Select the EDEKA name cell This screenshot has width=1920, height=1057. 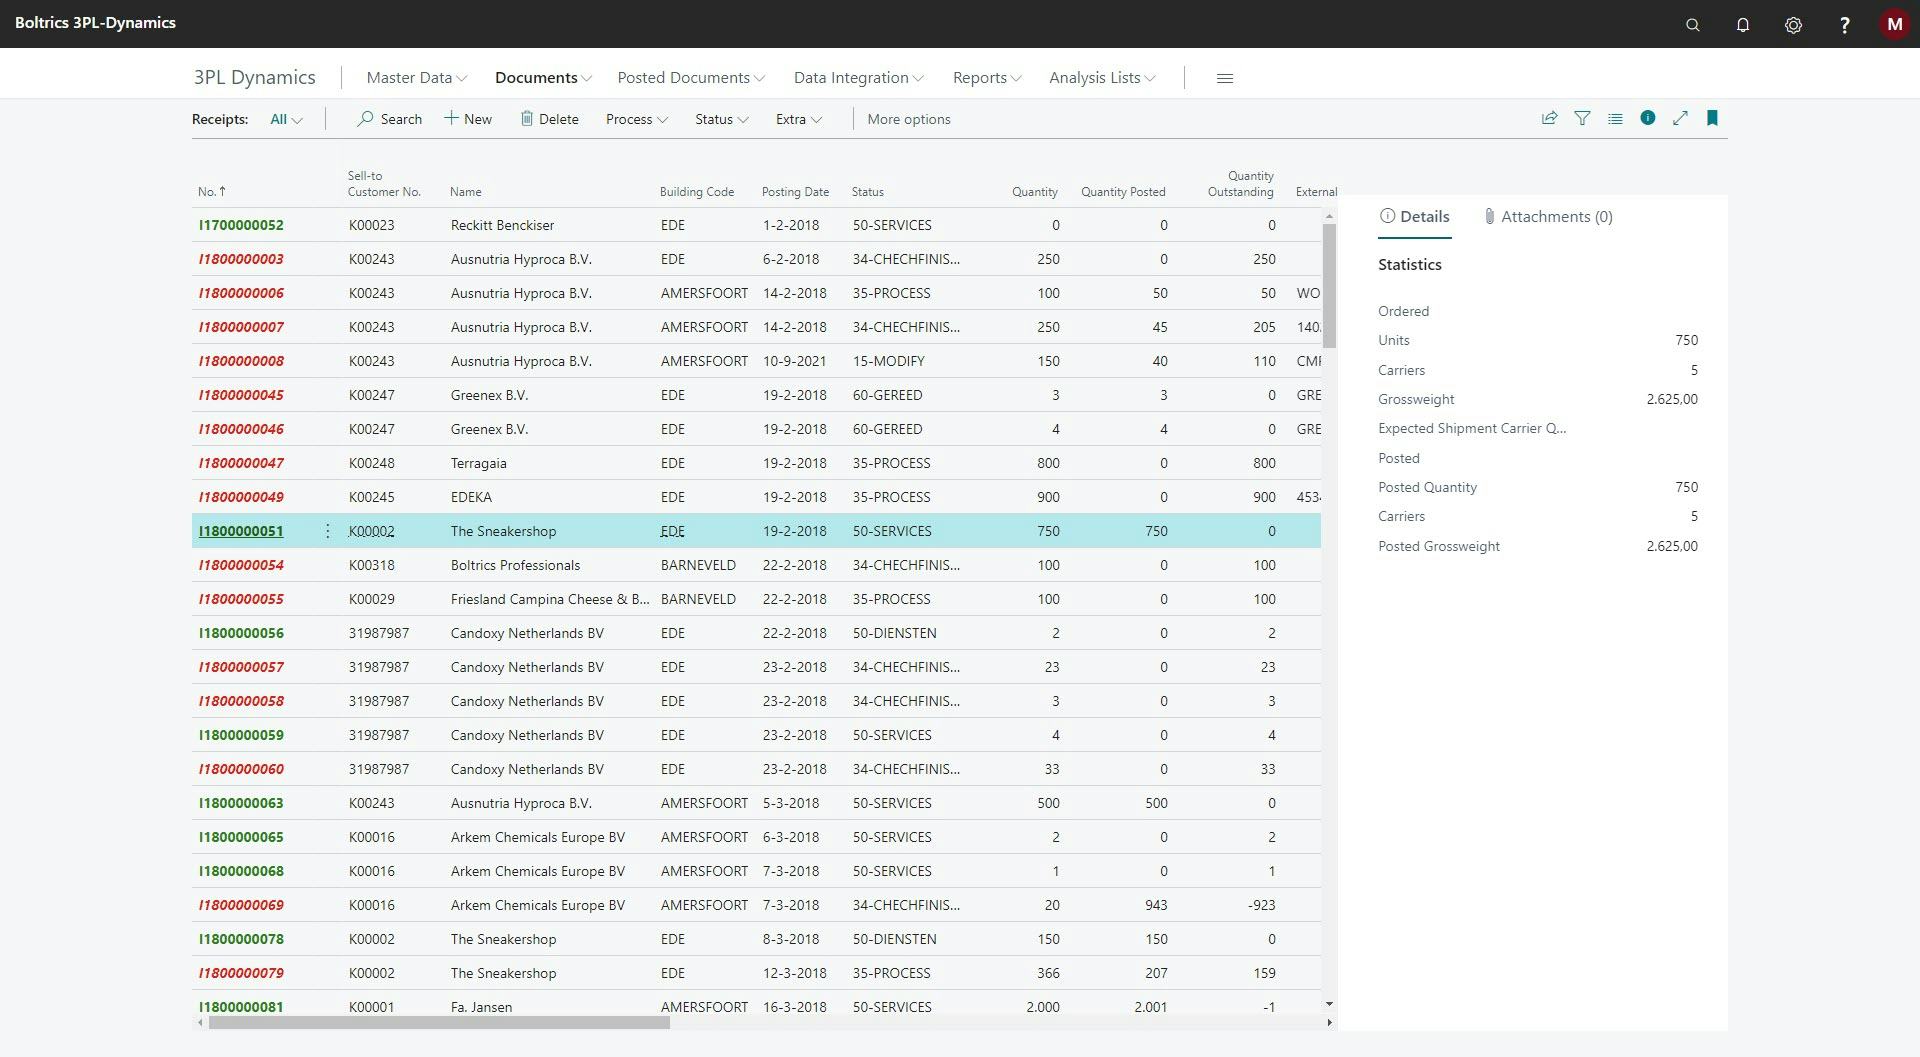pyautogui.click(x=471, y=497)
